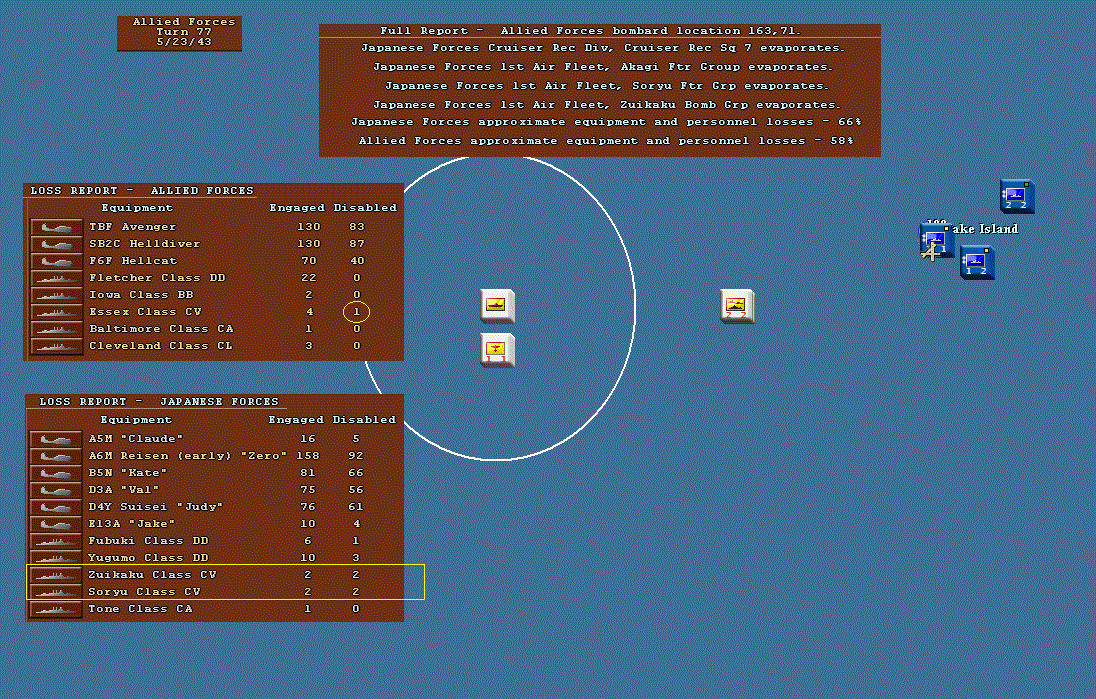This screenshot has height=699, width=1096.
Task: Click the F6F Hellcat name text
Action: [133, 261]
